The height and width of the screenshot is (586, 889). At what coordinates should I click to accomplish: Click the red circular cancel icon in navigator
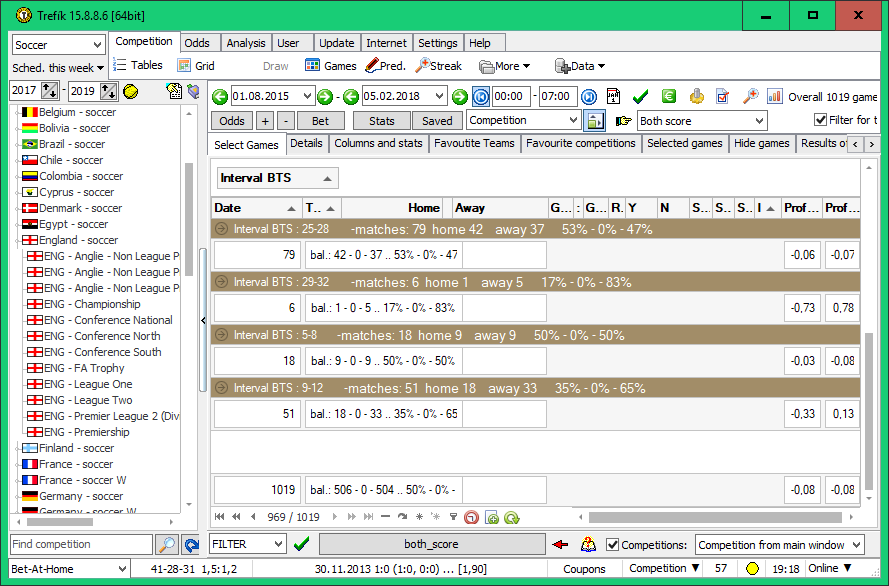[x=471, y=517]
